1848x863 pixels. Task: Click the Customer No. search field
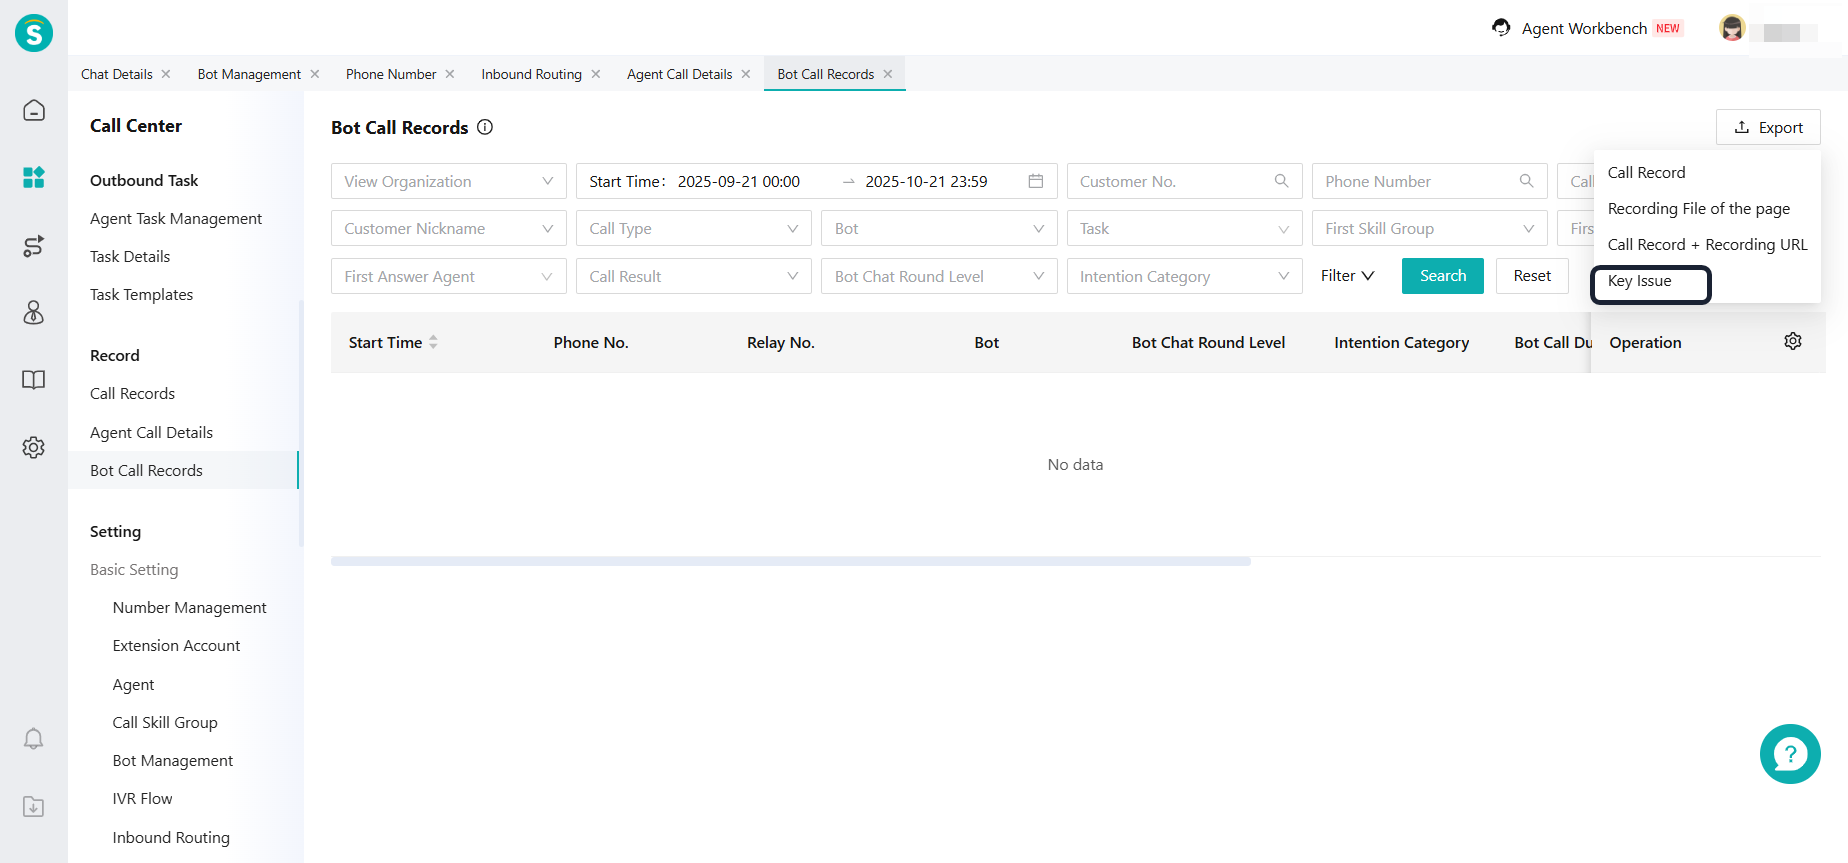click(1172, 181)
